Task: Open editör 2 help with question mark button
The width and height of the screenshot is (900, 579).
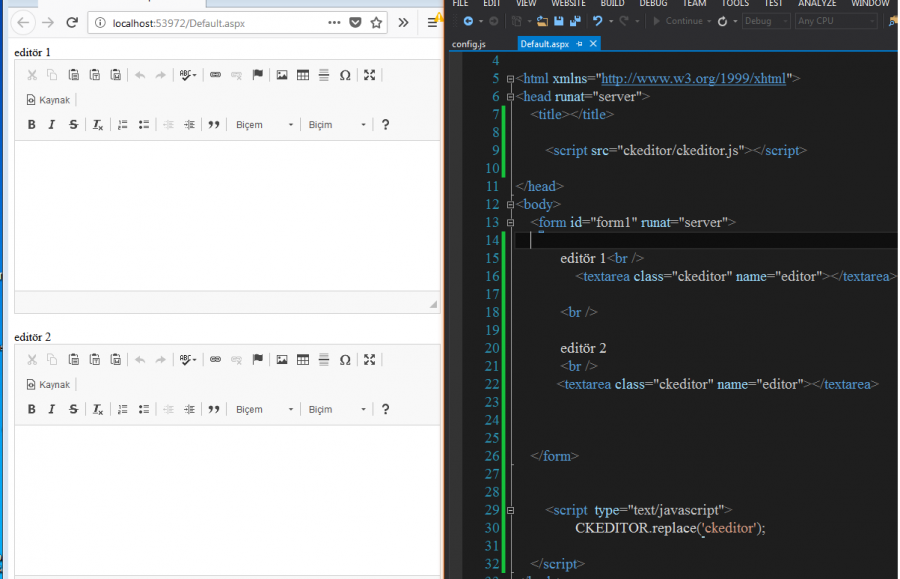Action: pyautogui.click(x=386, y=408)
